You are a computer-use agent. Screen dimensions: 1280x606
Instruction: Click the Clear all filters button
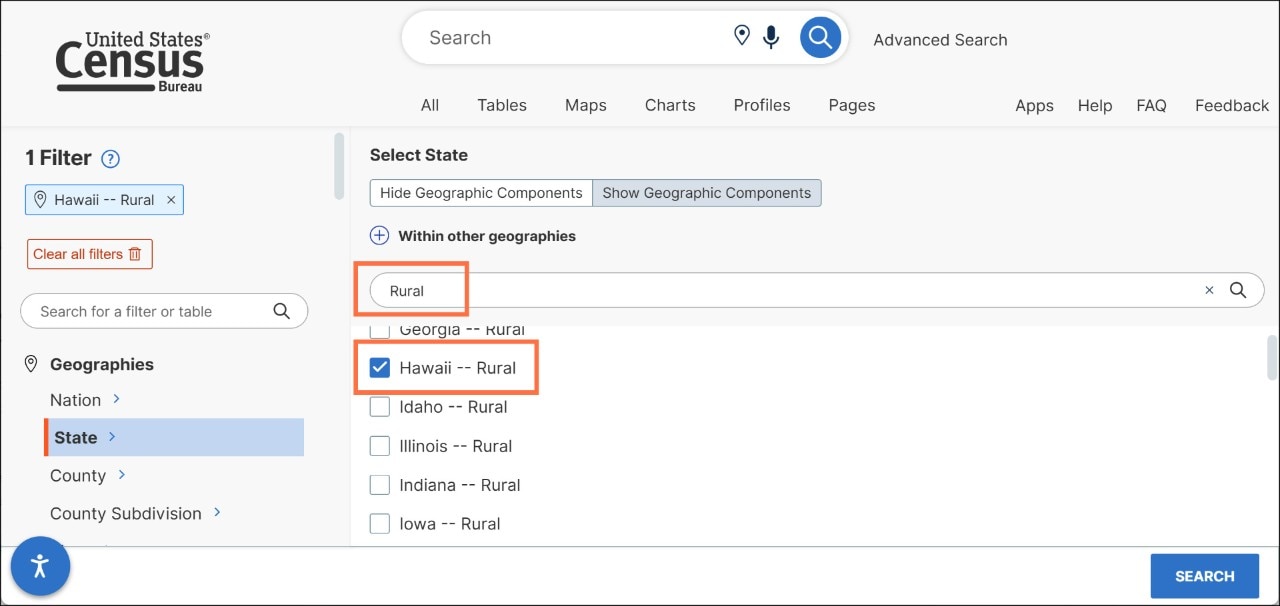coord(90,254)
